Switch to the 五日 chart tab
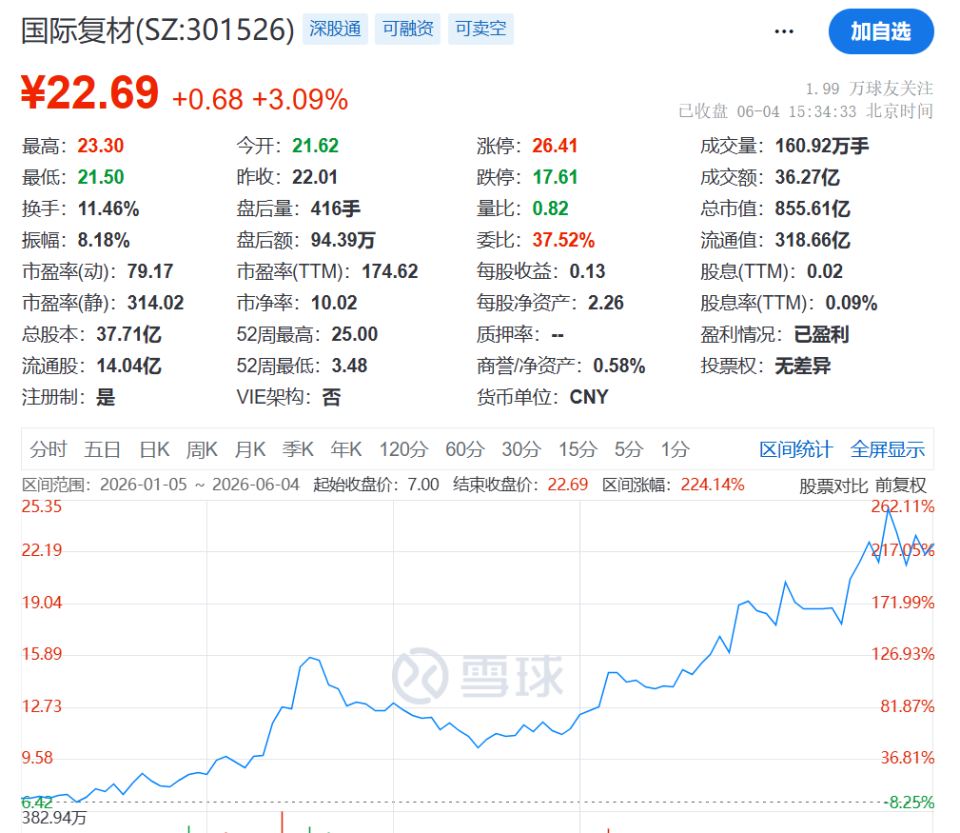Screen dimensions: 960x833 pyautogui.click(x=102, y=449)
